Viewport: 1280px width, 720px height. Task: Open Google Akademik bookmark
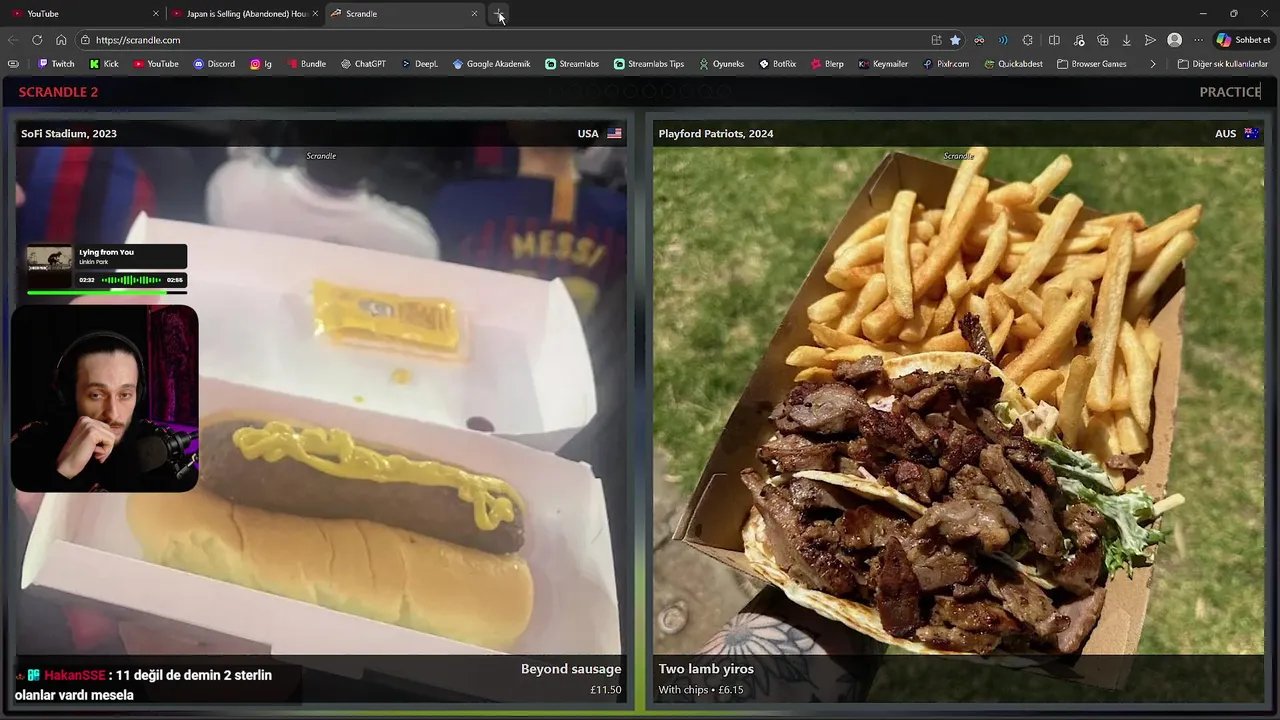(491, 64)
